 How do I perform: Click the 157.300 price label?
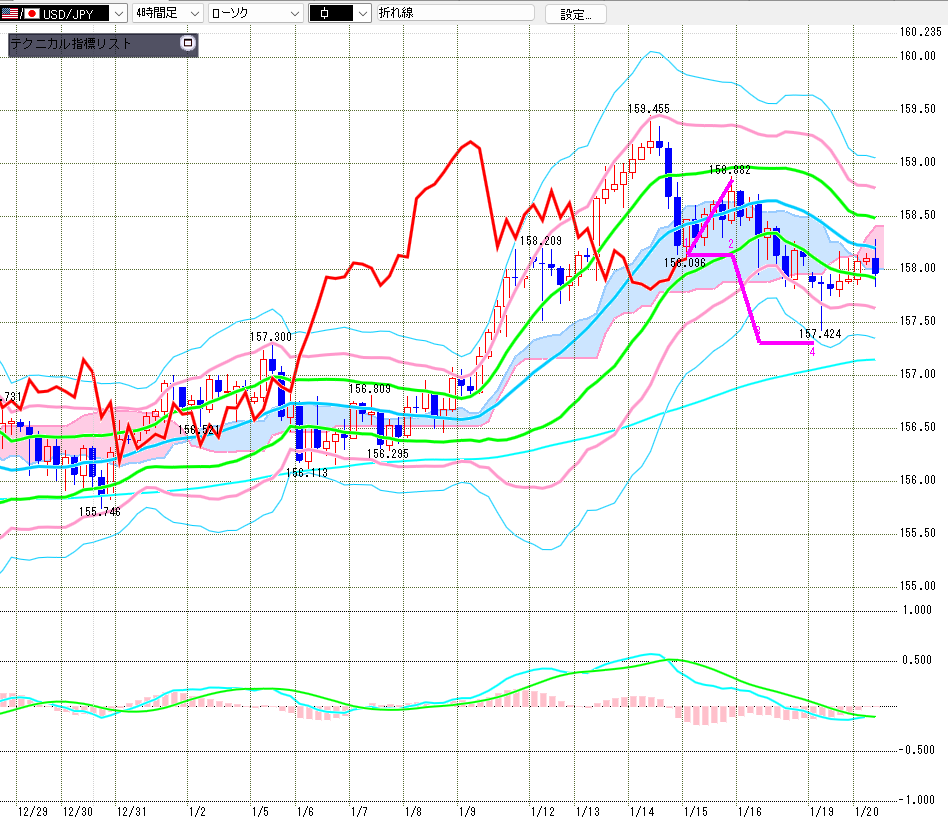pos(270,337)
